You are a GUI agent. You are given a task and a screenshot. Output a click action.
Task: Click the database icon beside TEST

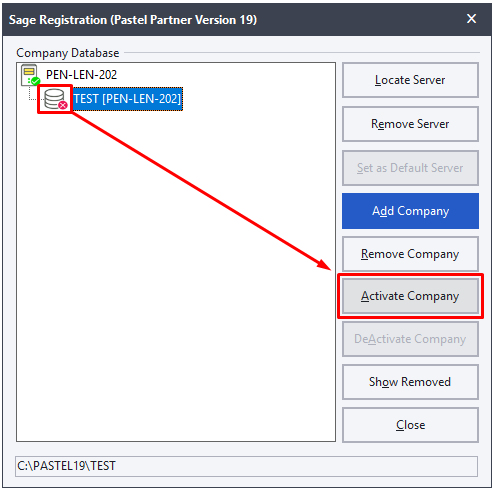click(x=55, y=99)
